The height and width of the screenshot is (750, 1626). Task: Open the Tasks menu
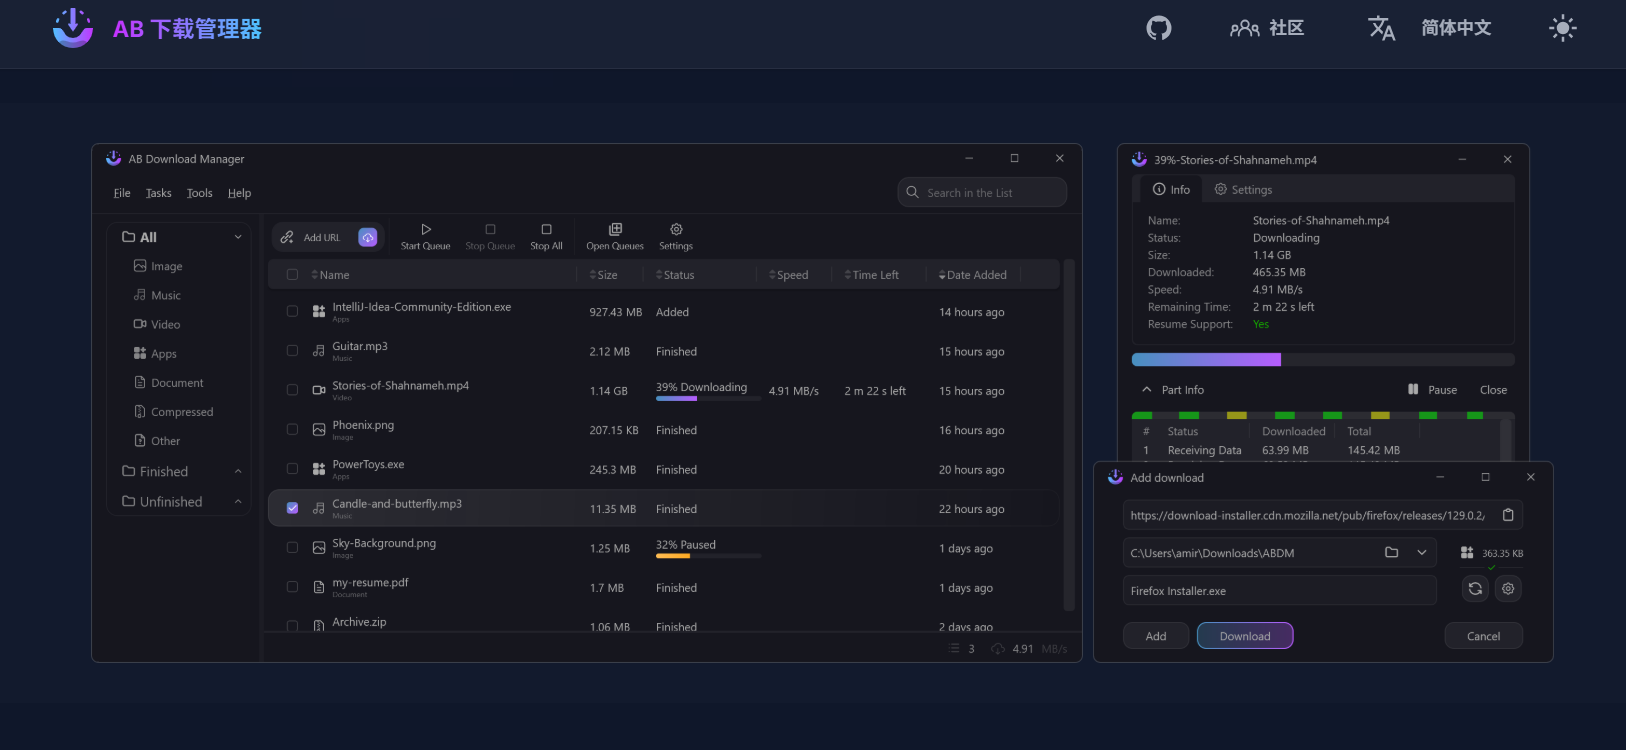pos(158,193)
